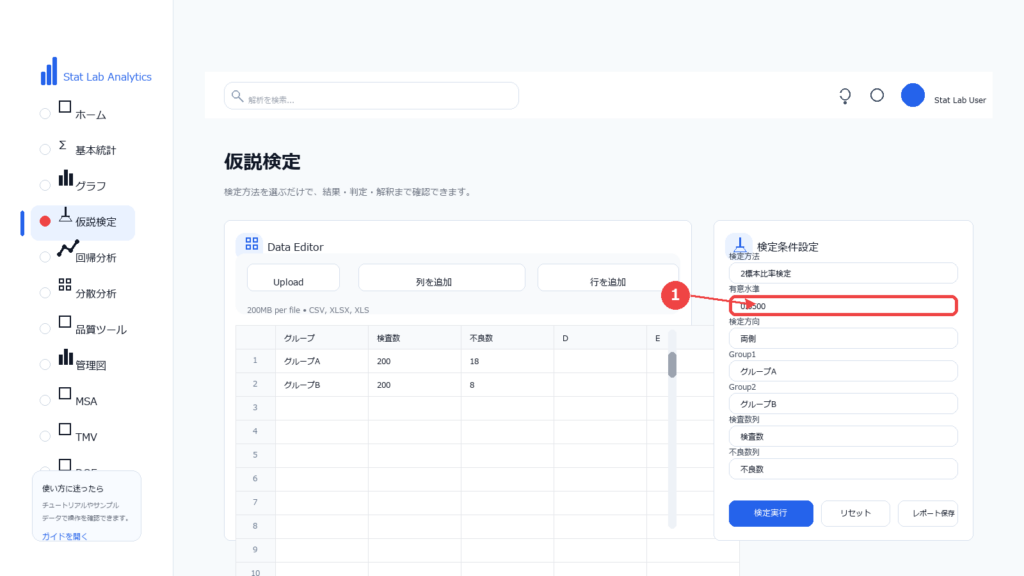Screen dimensions: 1024x576
Task: Click the data table vertical scrollbar thumb
Action: 672,364
